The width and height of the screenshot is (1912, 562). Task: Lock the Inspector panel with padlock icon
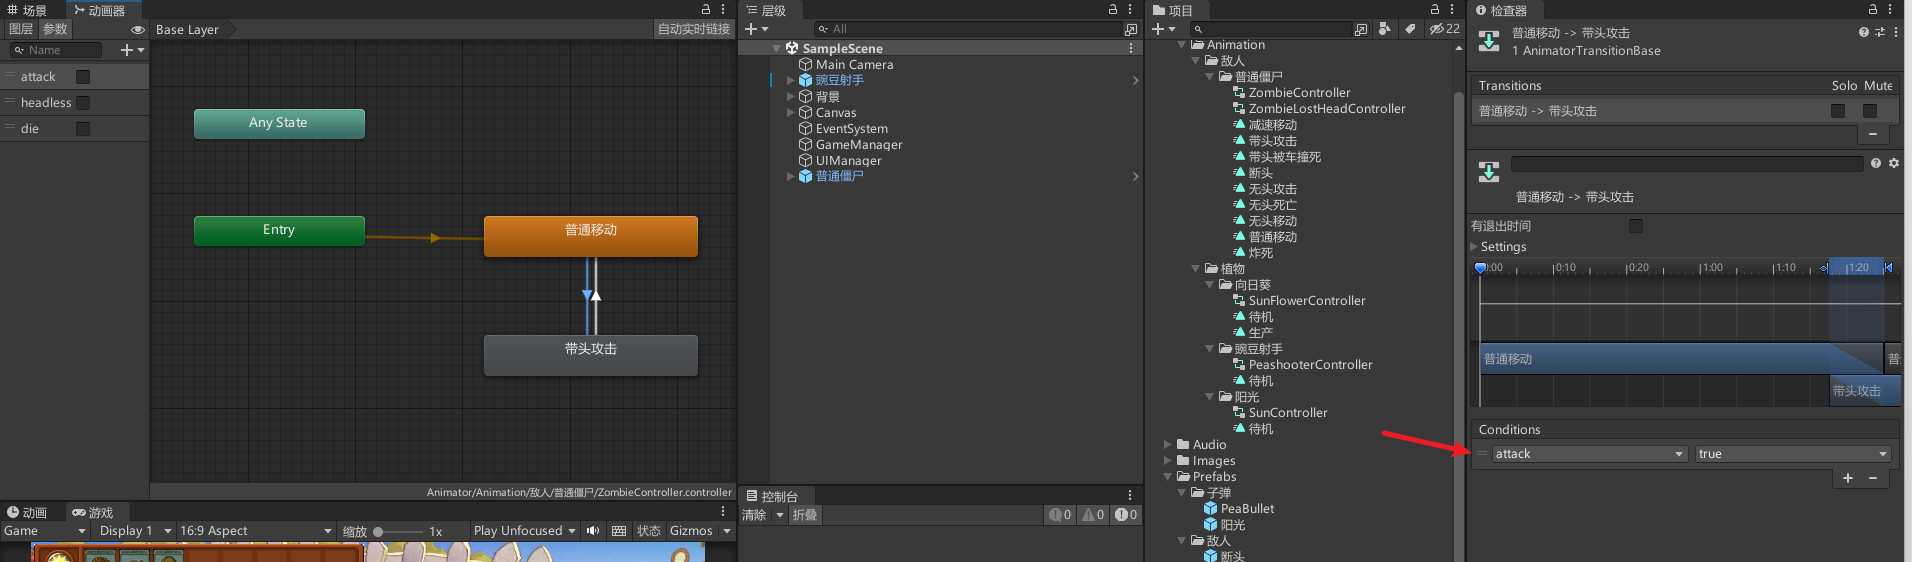tap(1873, 9)
